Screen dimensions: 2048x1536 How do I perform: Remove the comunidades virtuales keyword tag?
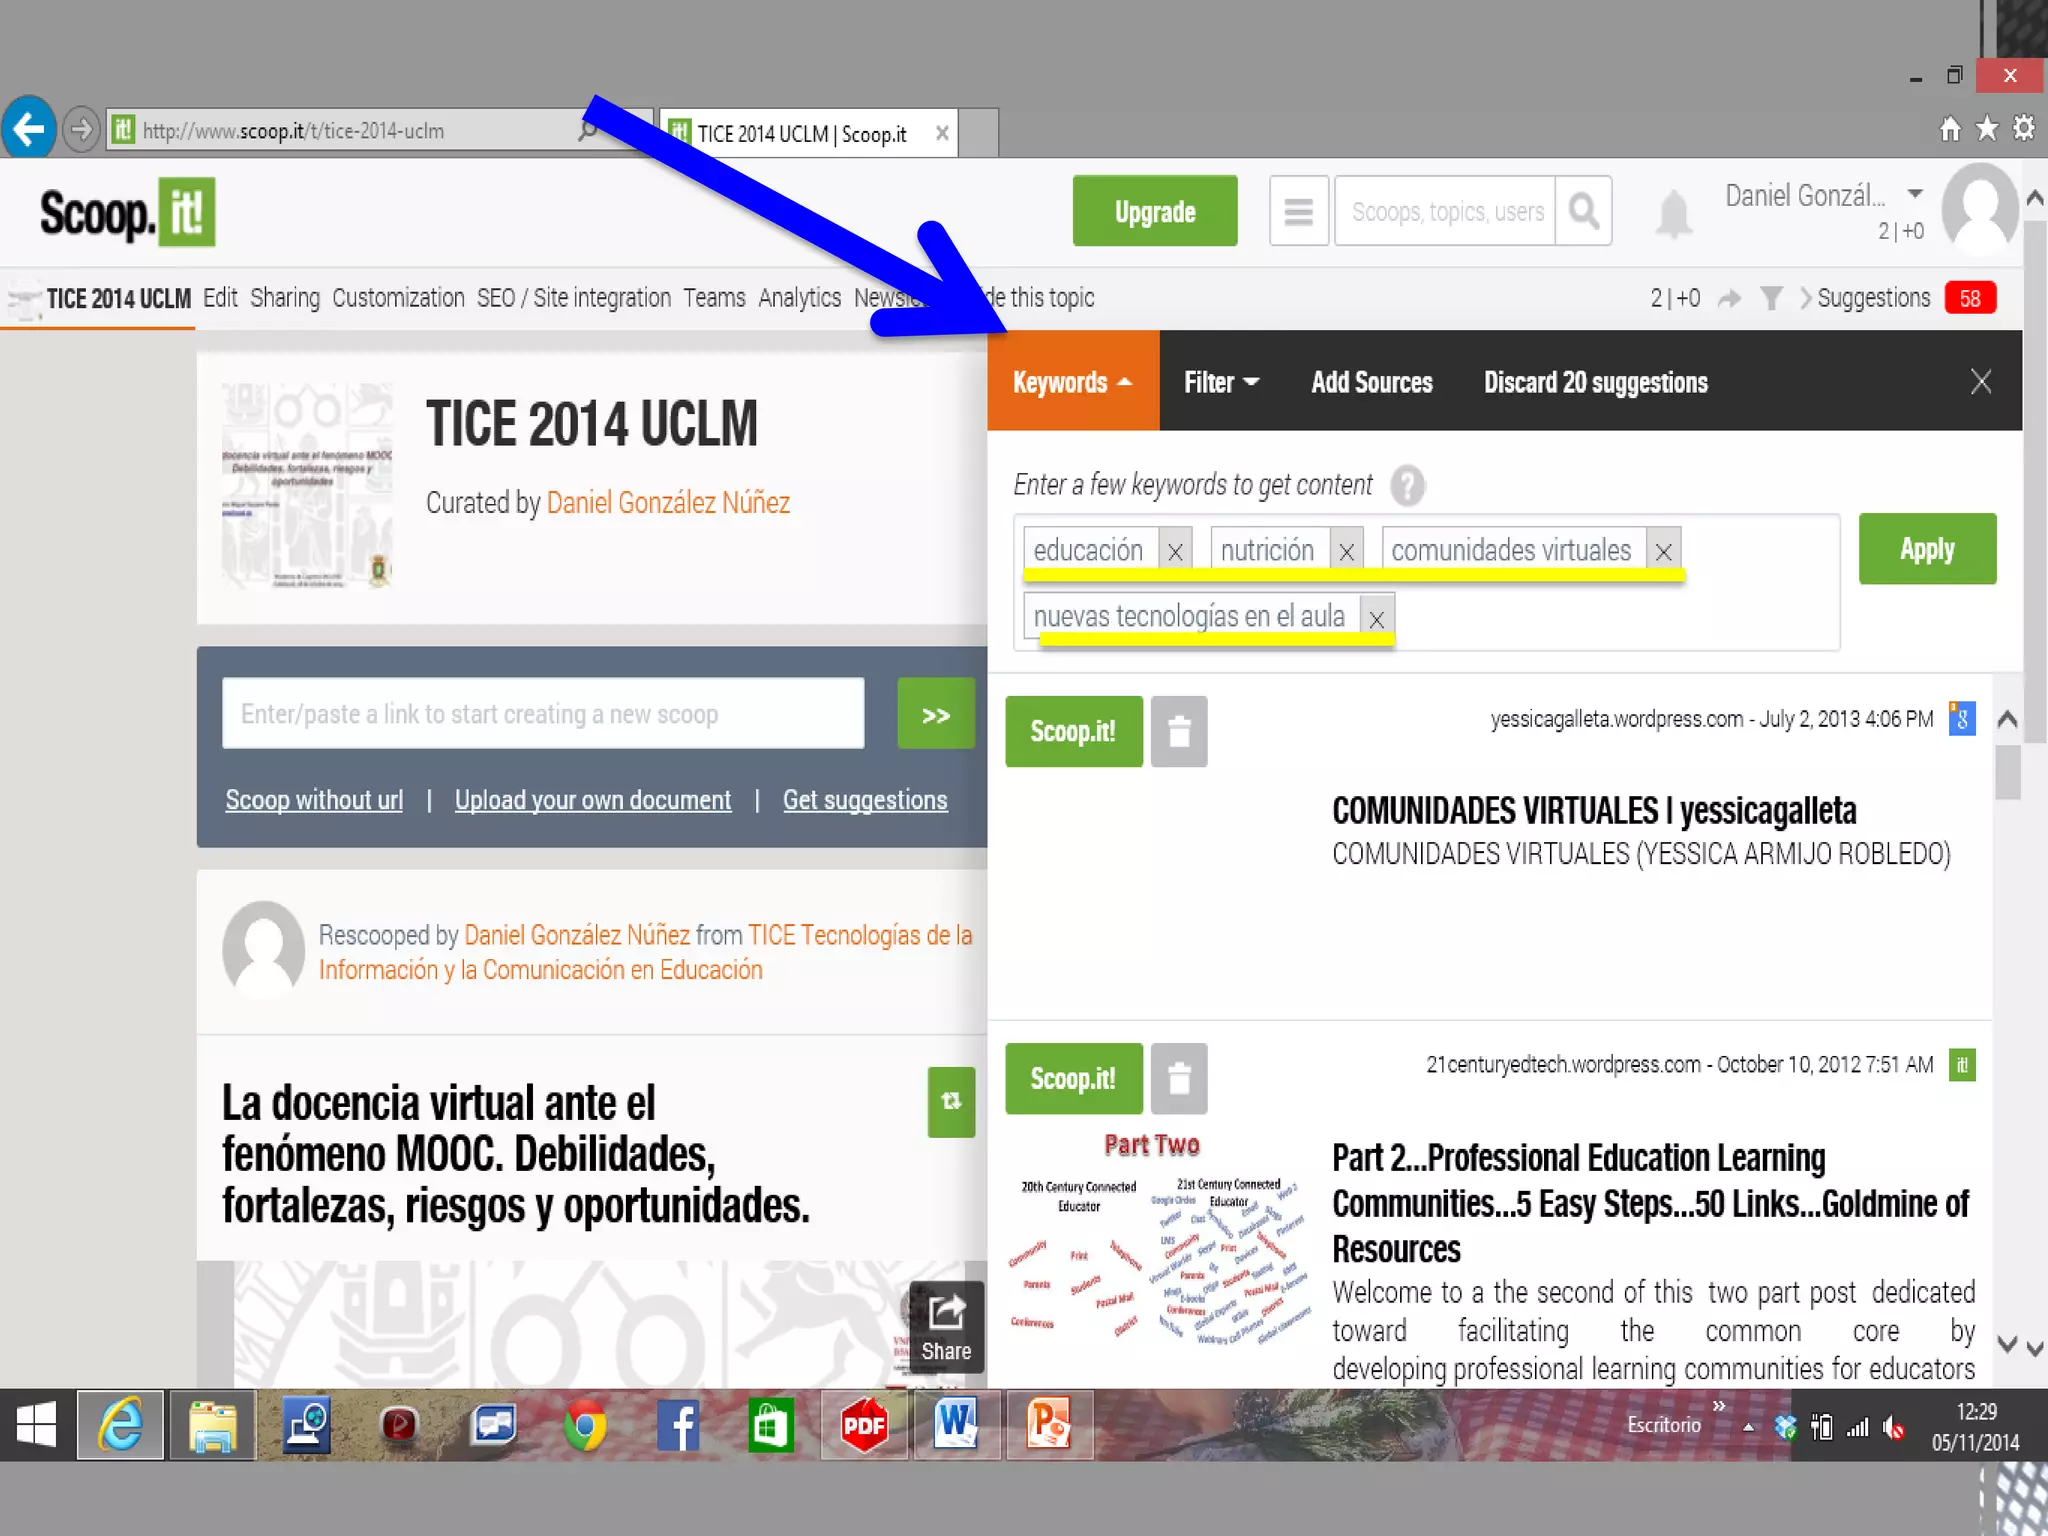1663,551
